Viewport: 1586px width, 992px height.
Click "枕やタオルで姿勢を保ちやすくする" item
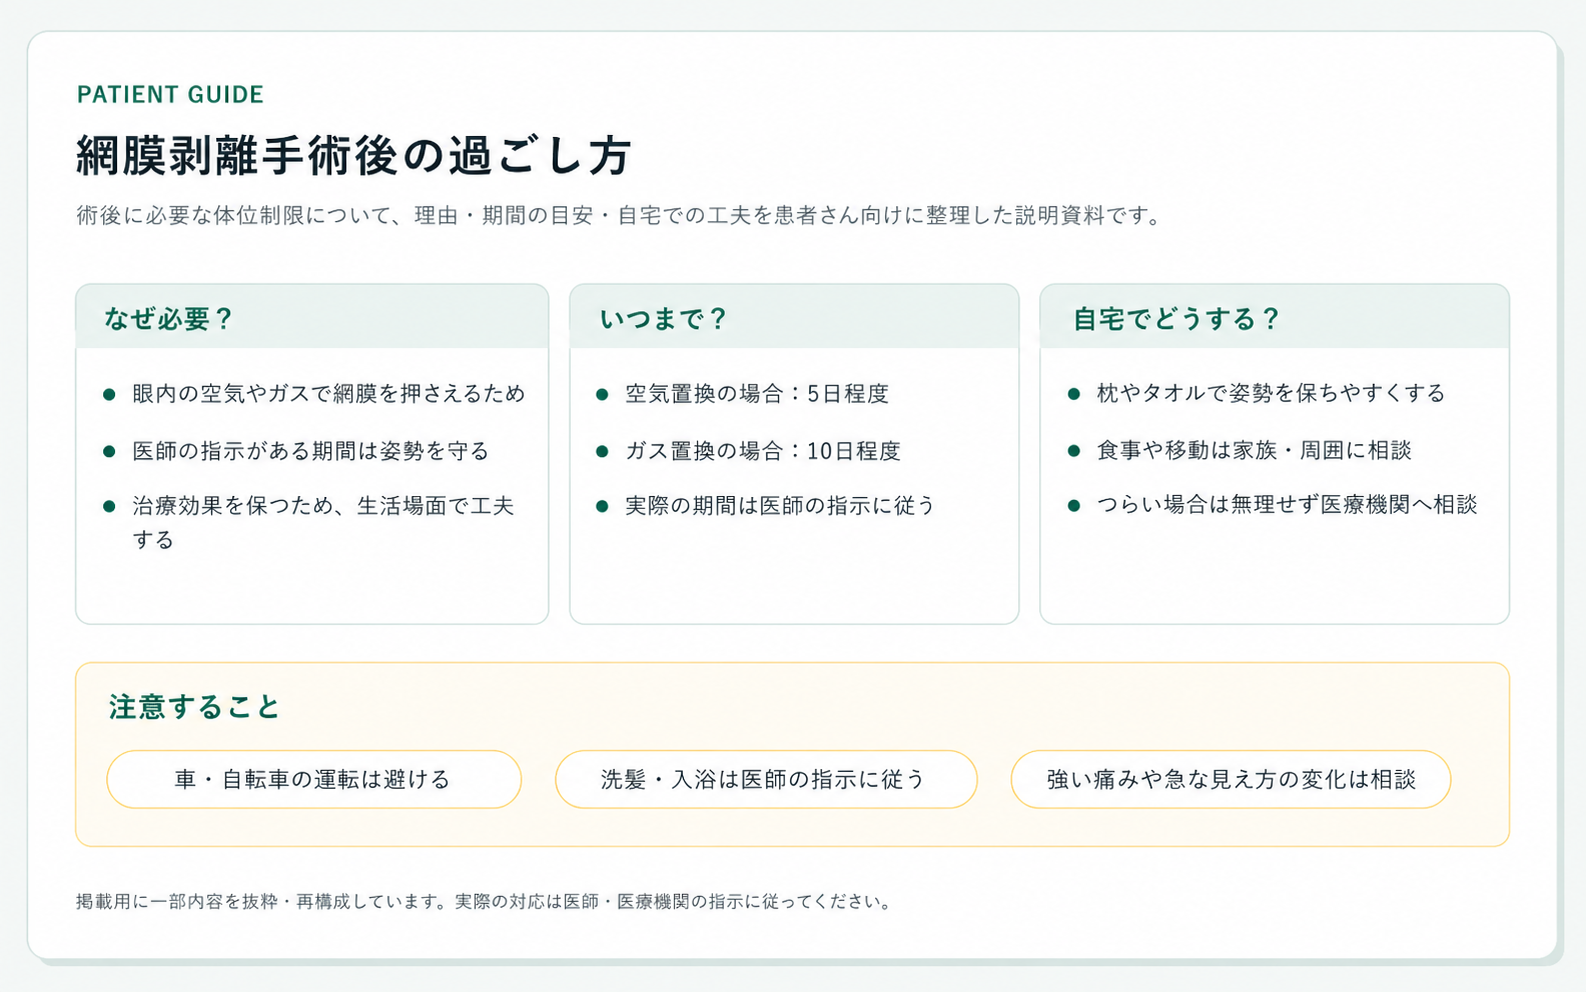coord(1271,393)
